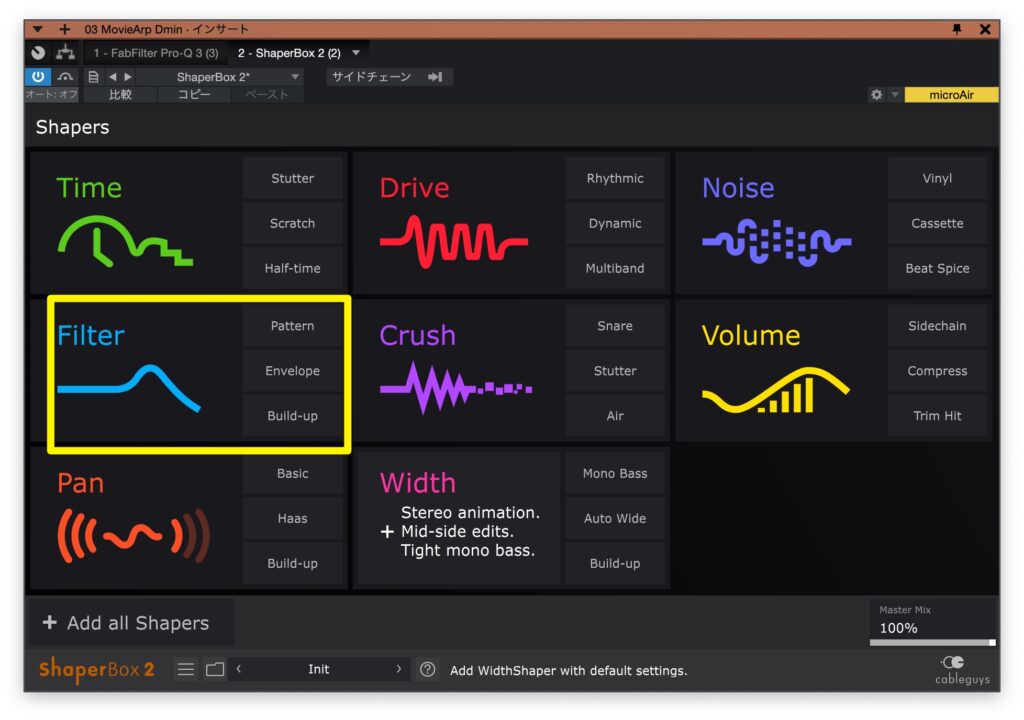Add the Drive shaper via its red waveform icon
This screenshot has width=1024, height=720.
(x=453, y=243)
